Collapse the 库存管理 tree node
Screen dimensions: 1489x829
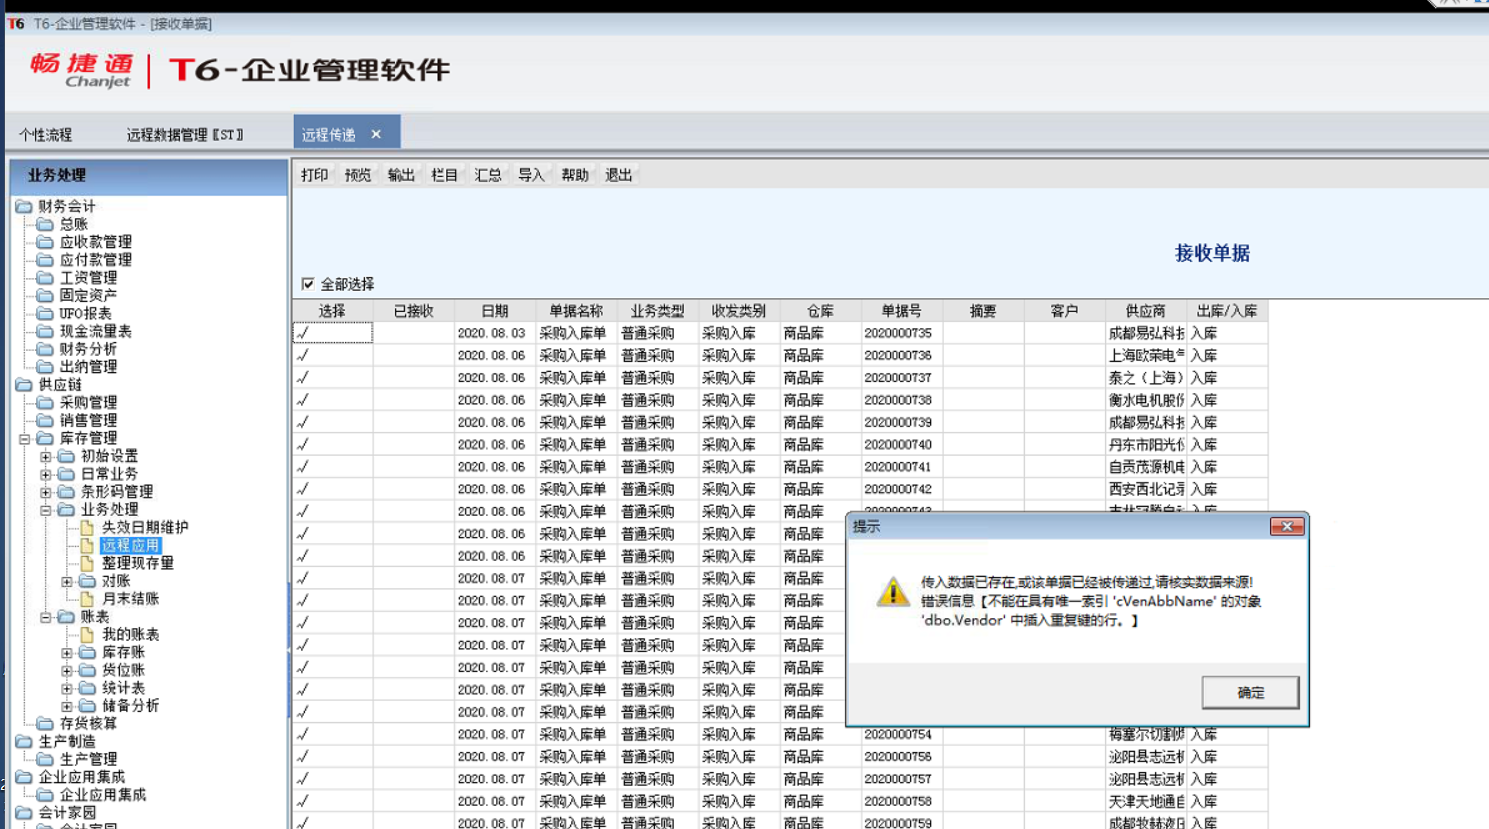[25, 438]
